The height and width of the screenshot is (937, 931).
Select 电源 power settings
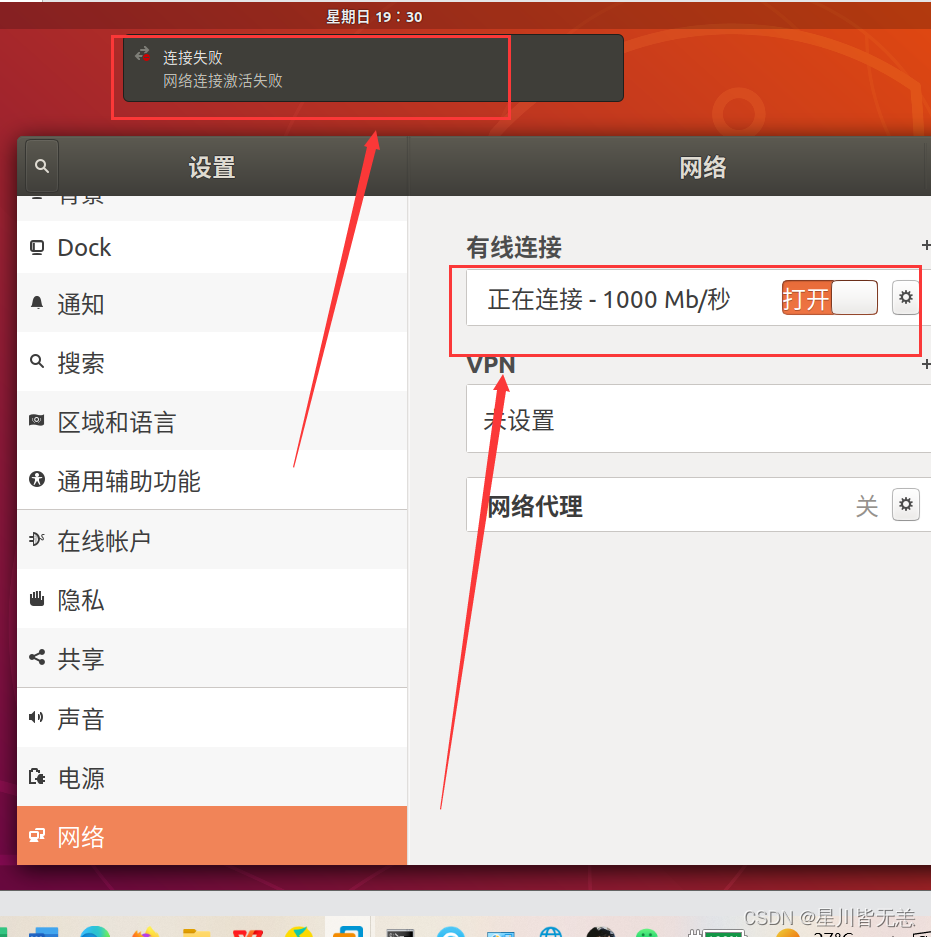click(212, 777)
